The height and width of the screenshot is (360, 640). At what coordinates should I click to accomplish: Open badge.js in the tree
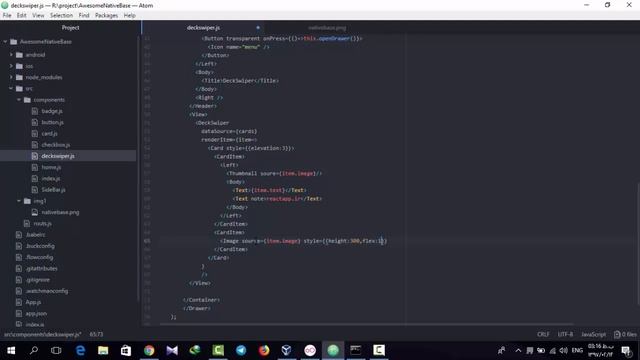click(x=52, y=111)
